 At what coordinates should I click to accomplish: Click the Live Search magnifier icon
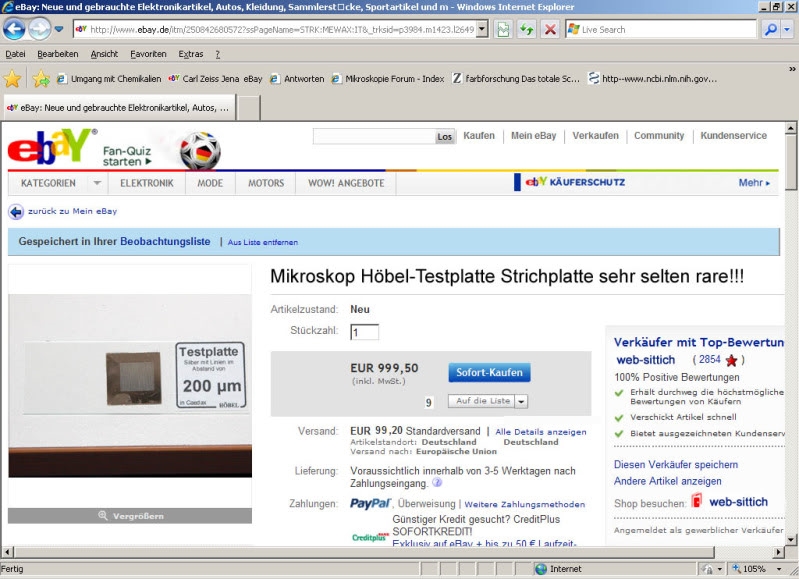point(771,29)
